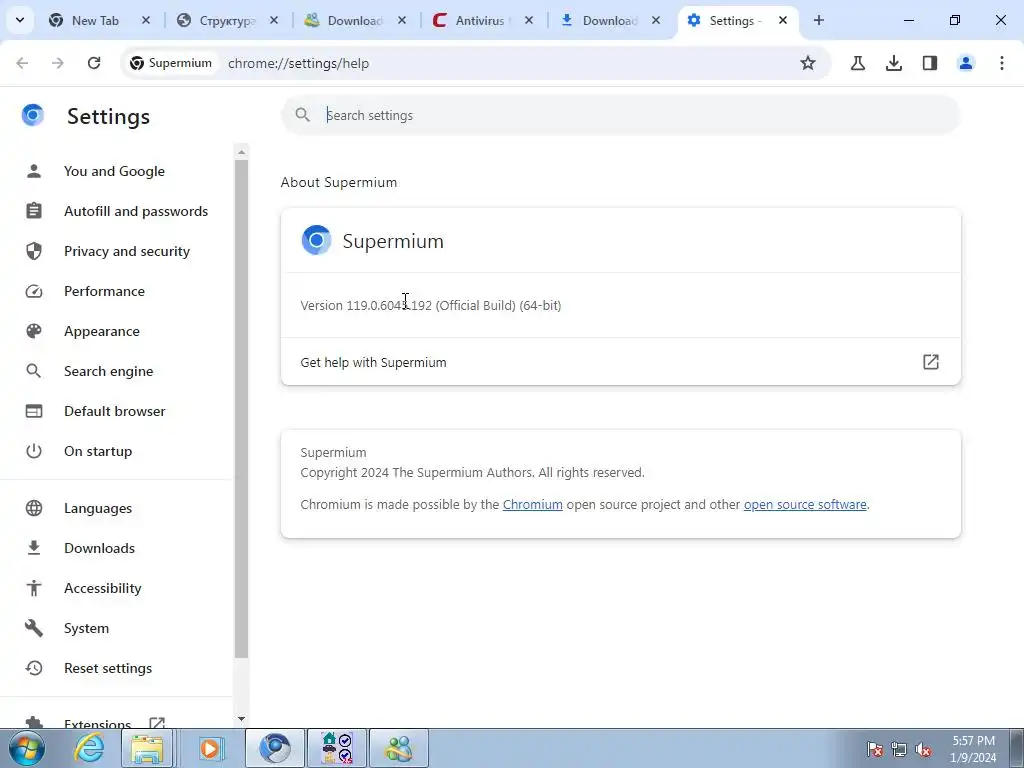Close the Antivirus tab
This screenshot has height=768, width=1024.
(529, 20)
